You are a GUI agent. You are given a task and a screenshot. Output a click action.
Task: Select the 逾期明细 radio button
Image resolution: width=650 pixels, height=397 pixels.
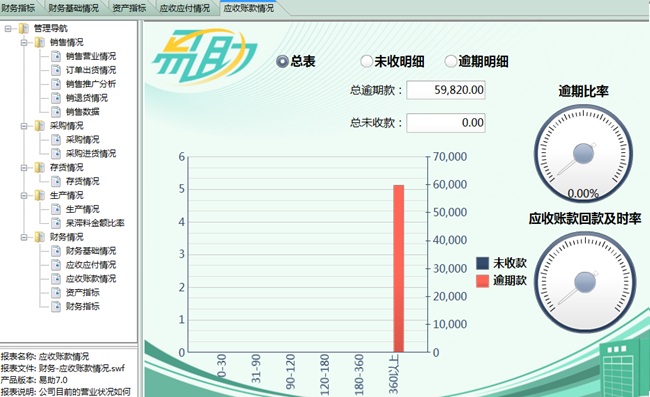coord(451,61)
